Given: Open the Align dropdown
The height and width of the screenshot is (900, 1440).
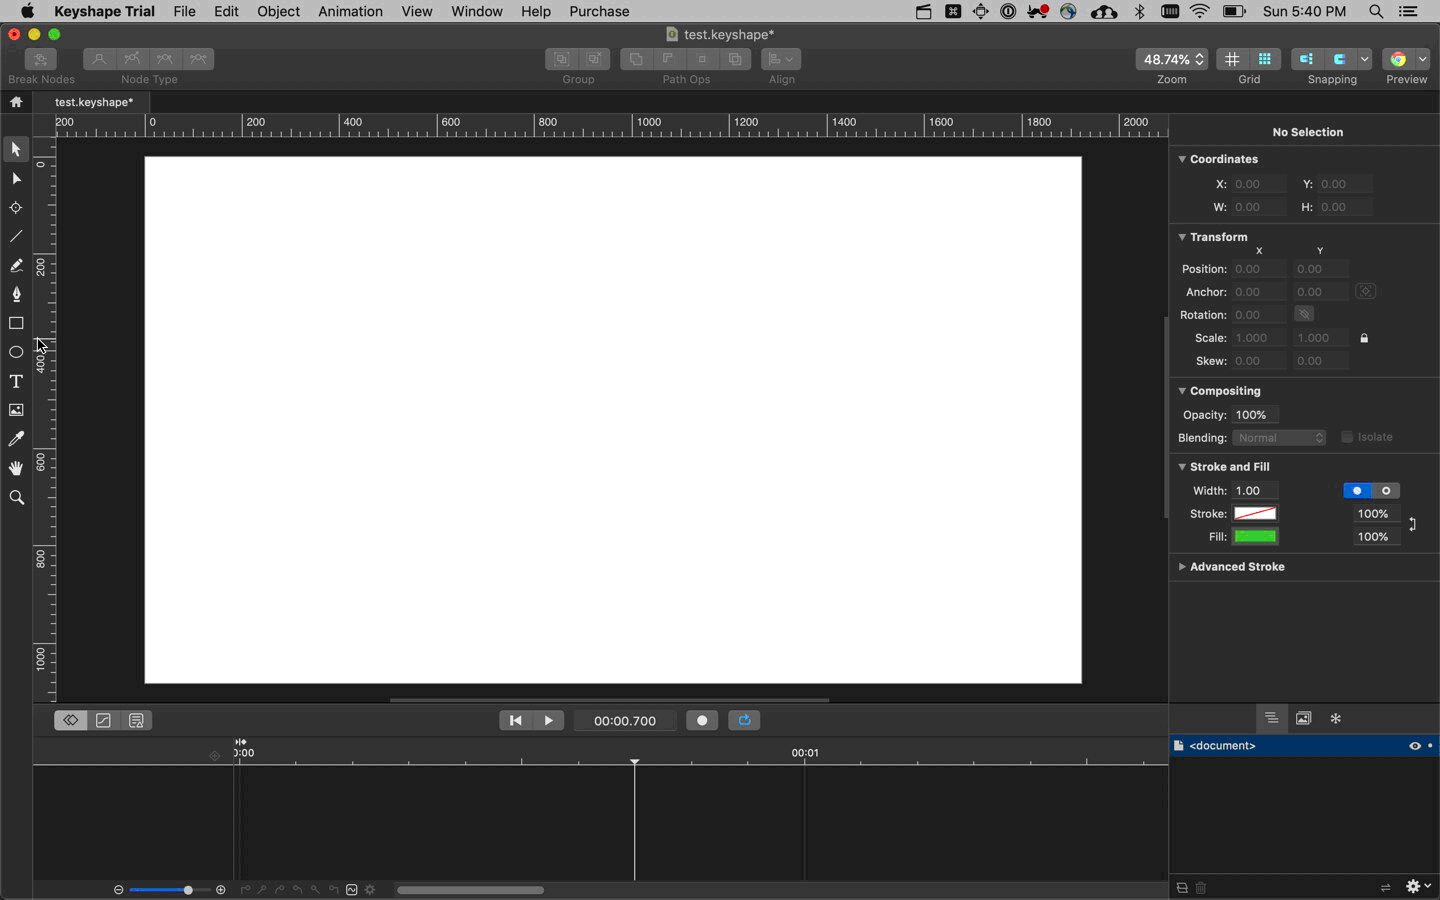Looking at the screenshot, I should 781,59.
